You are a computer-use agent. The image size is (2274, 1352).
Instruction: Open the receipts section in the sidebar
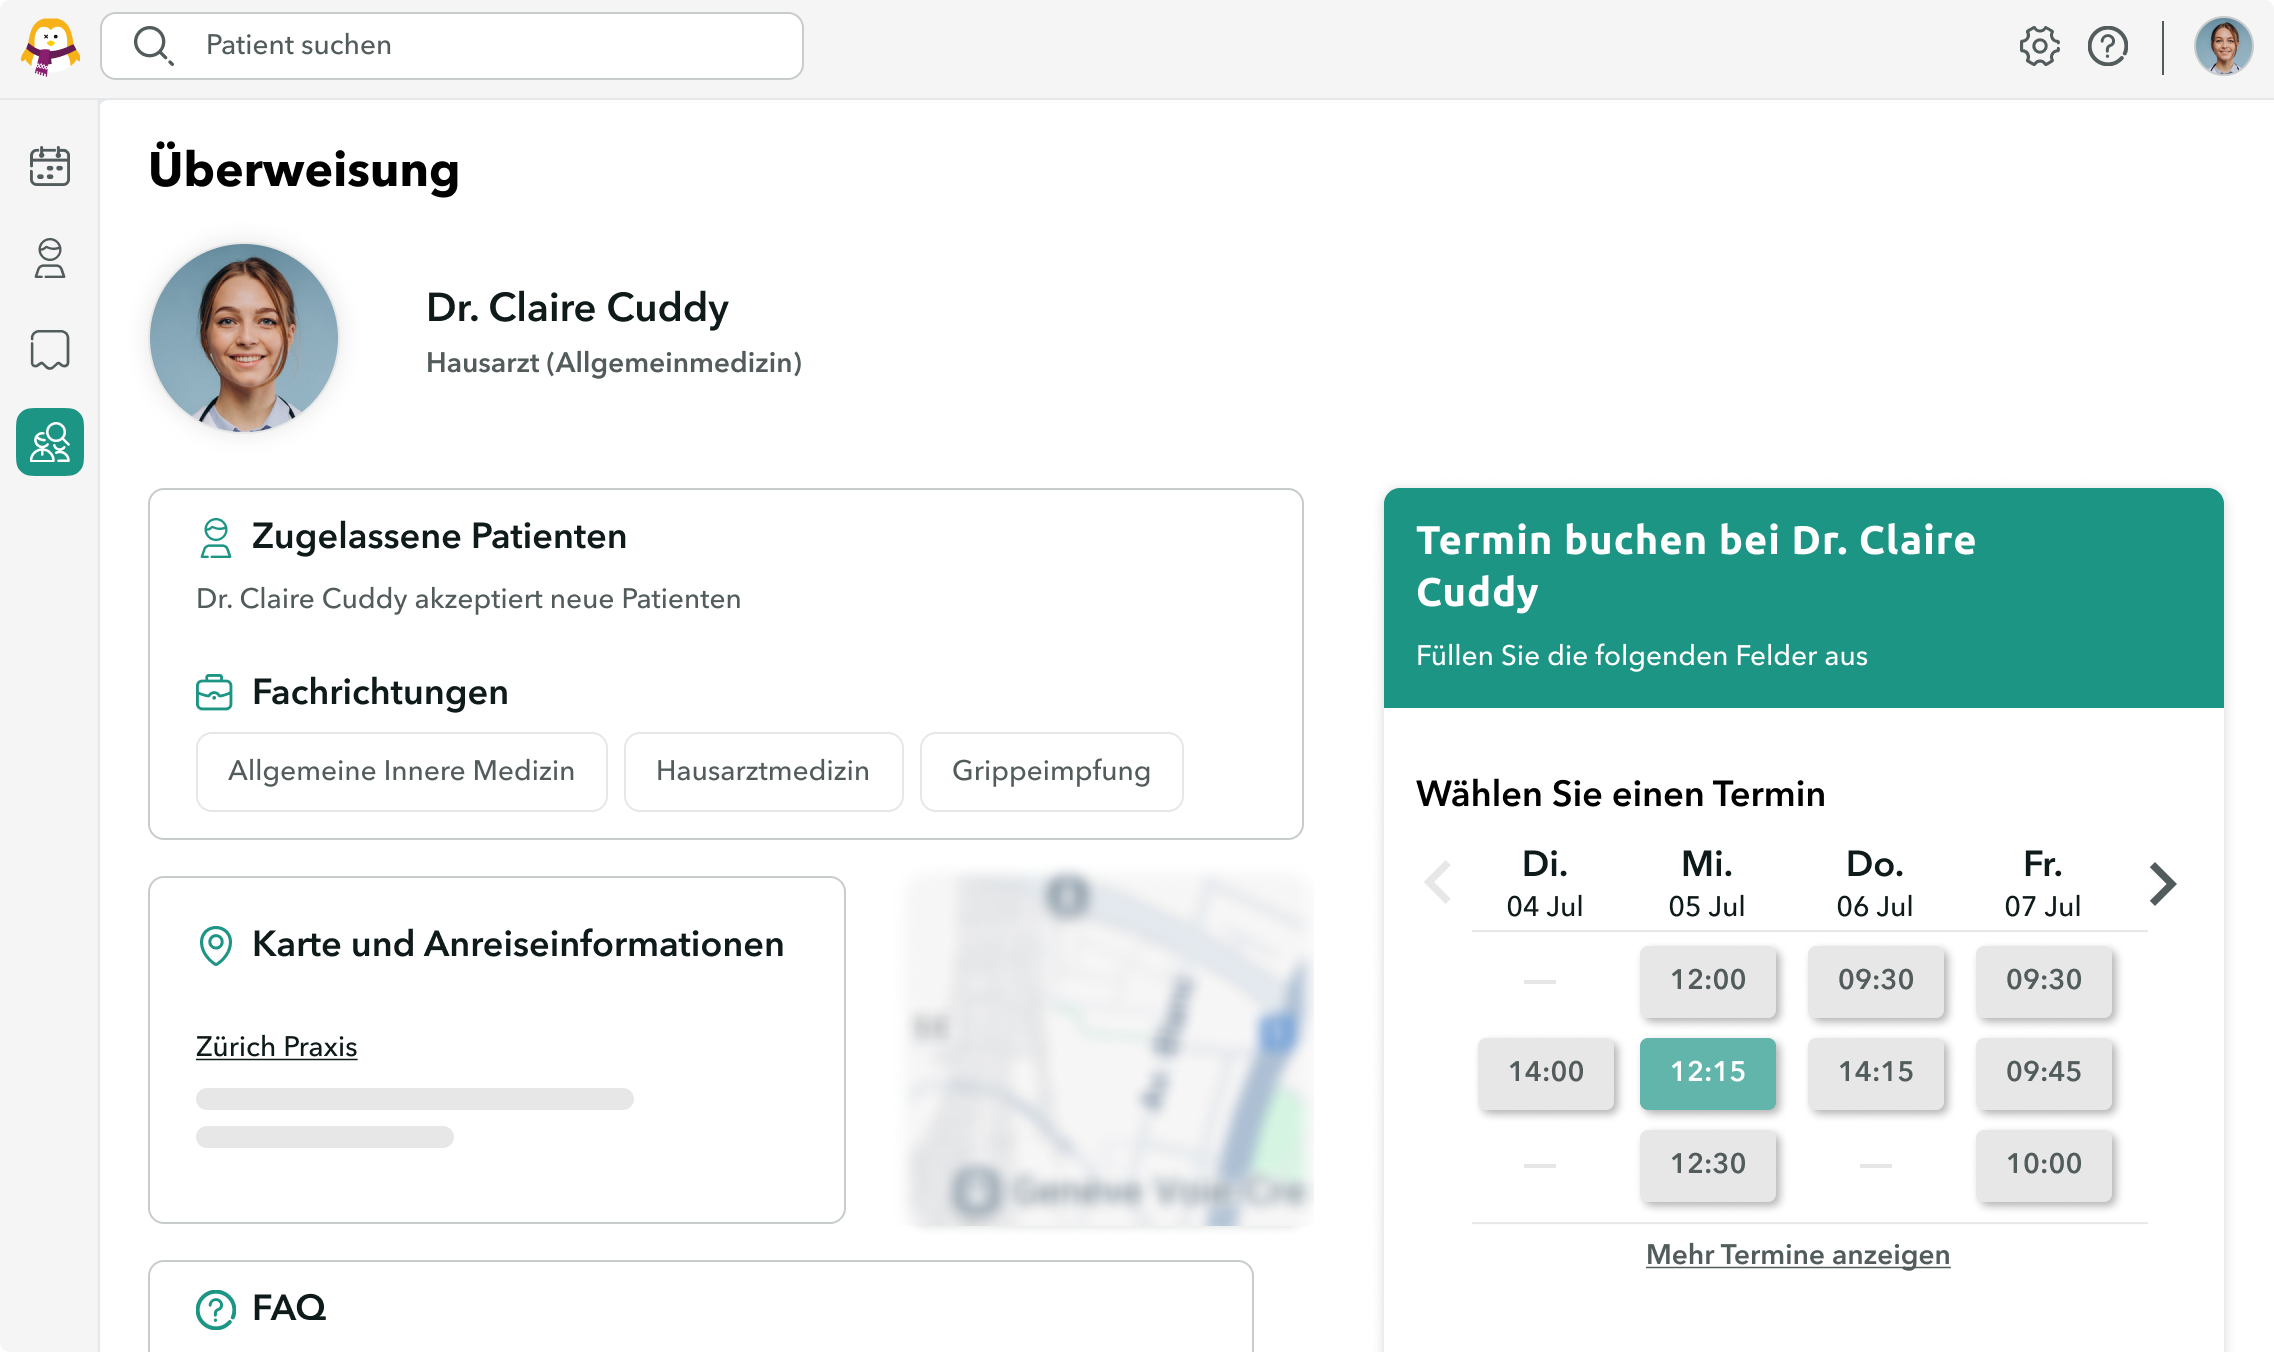point(49,350)
